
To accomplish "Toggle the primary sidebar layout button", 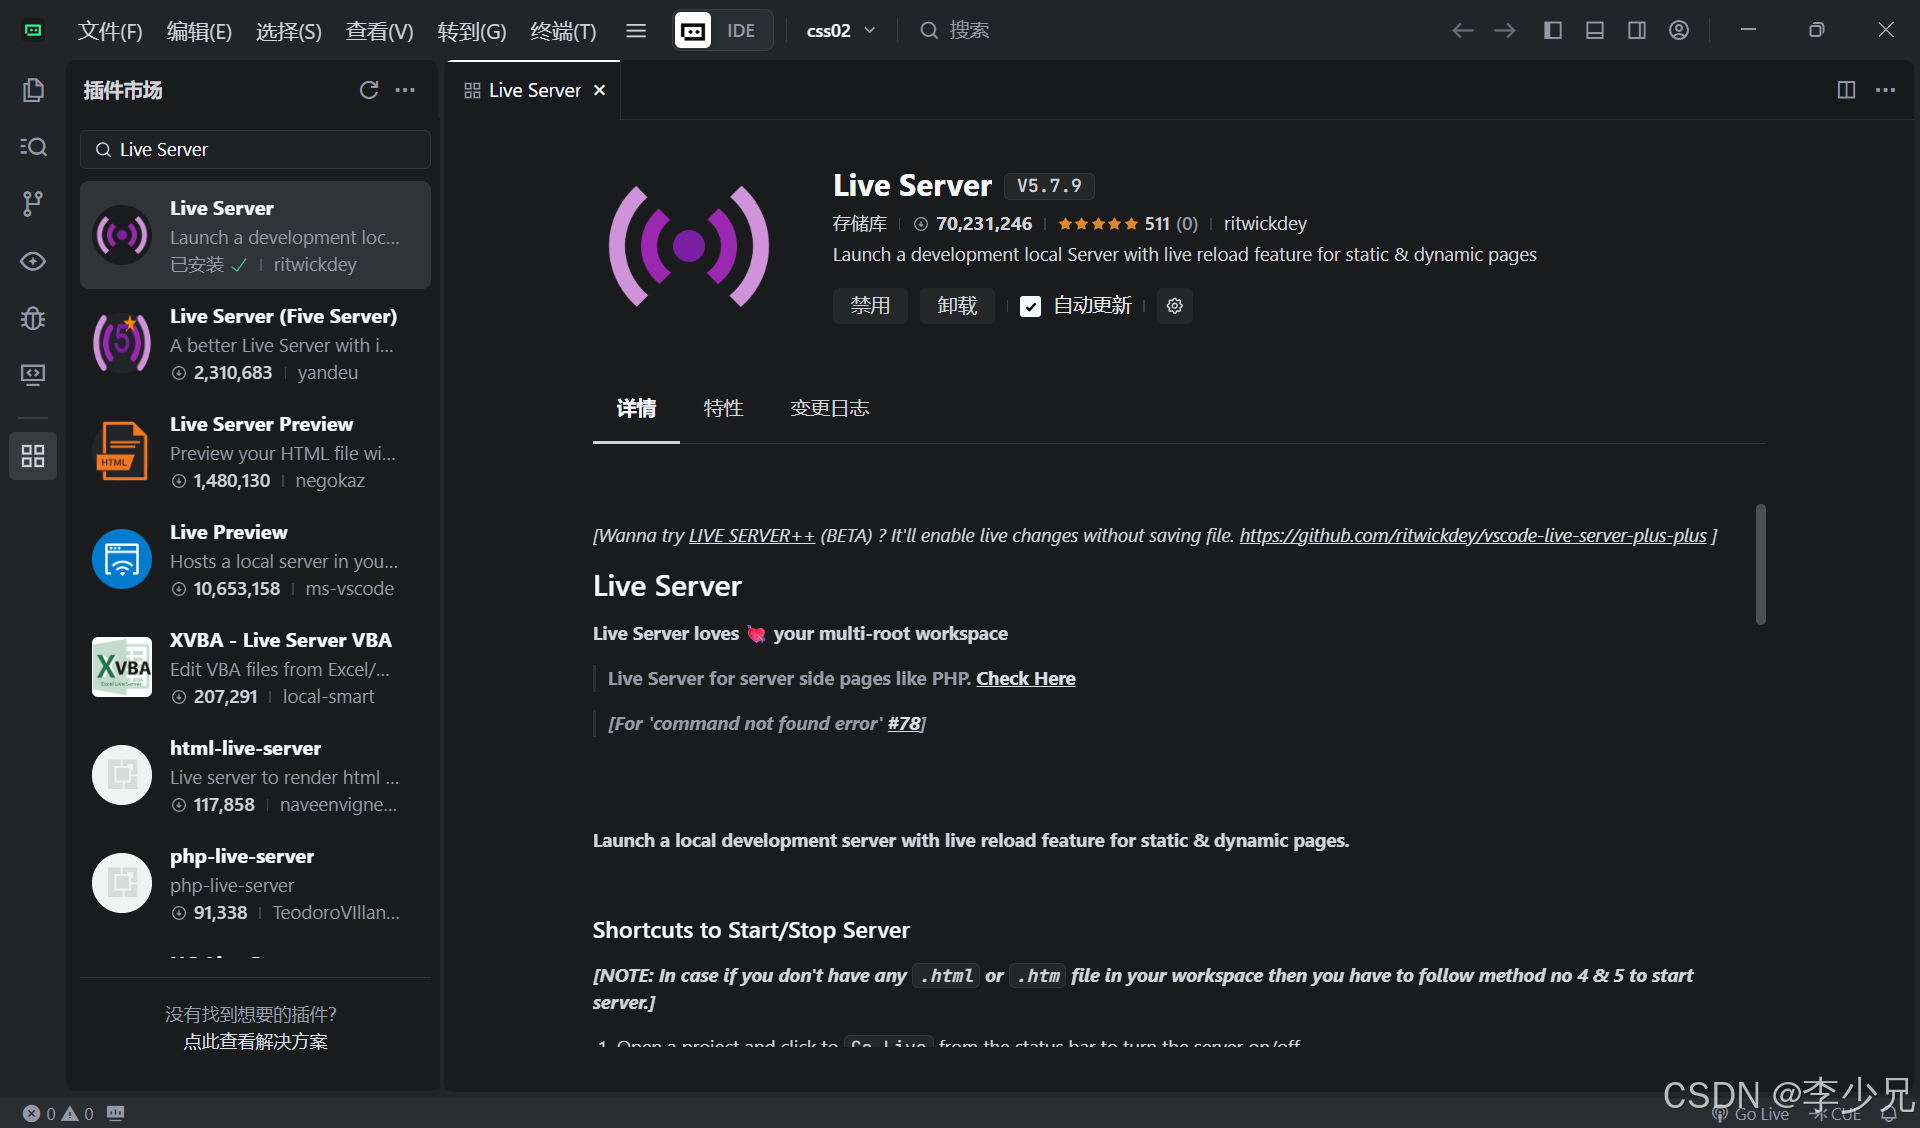I will [1553, 30].
